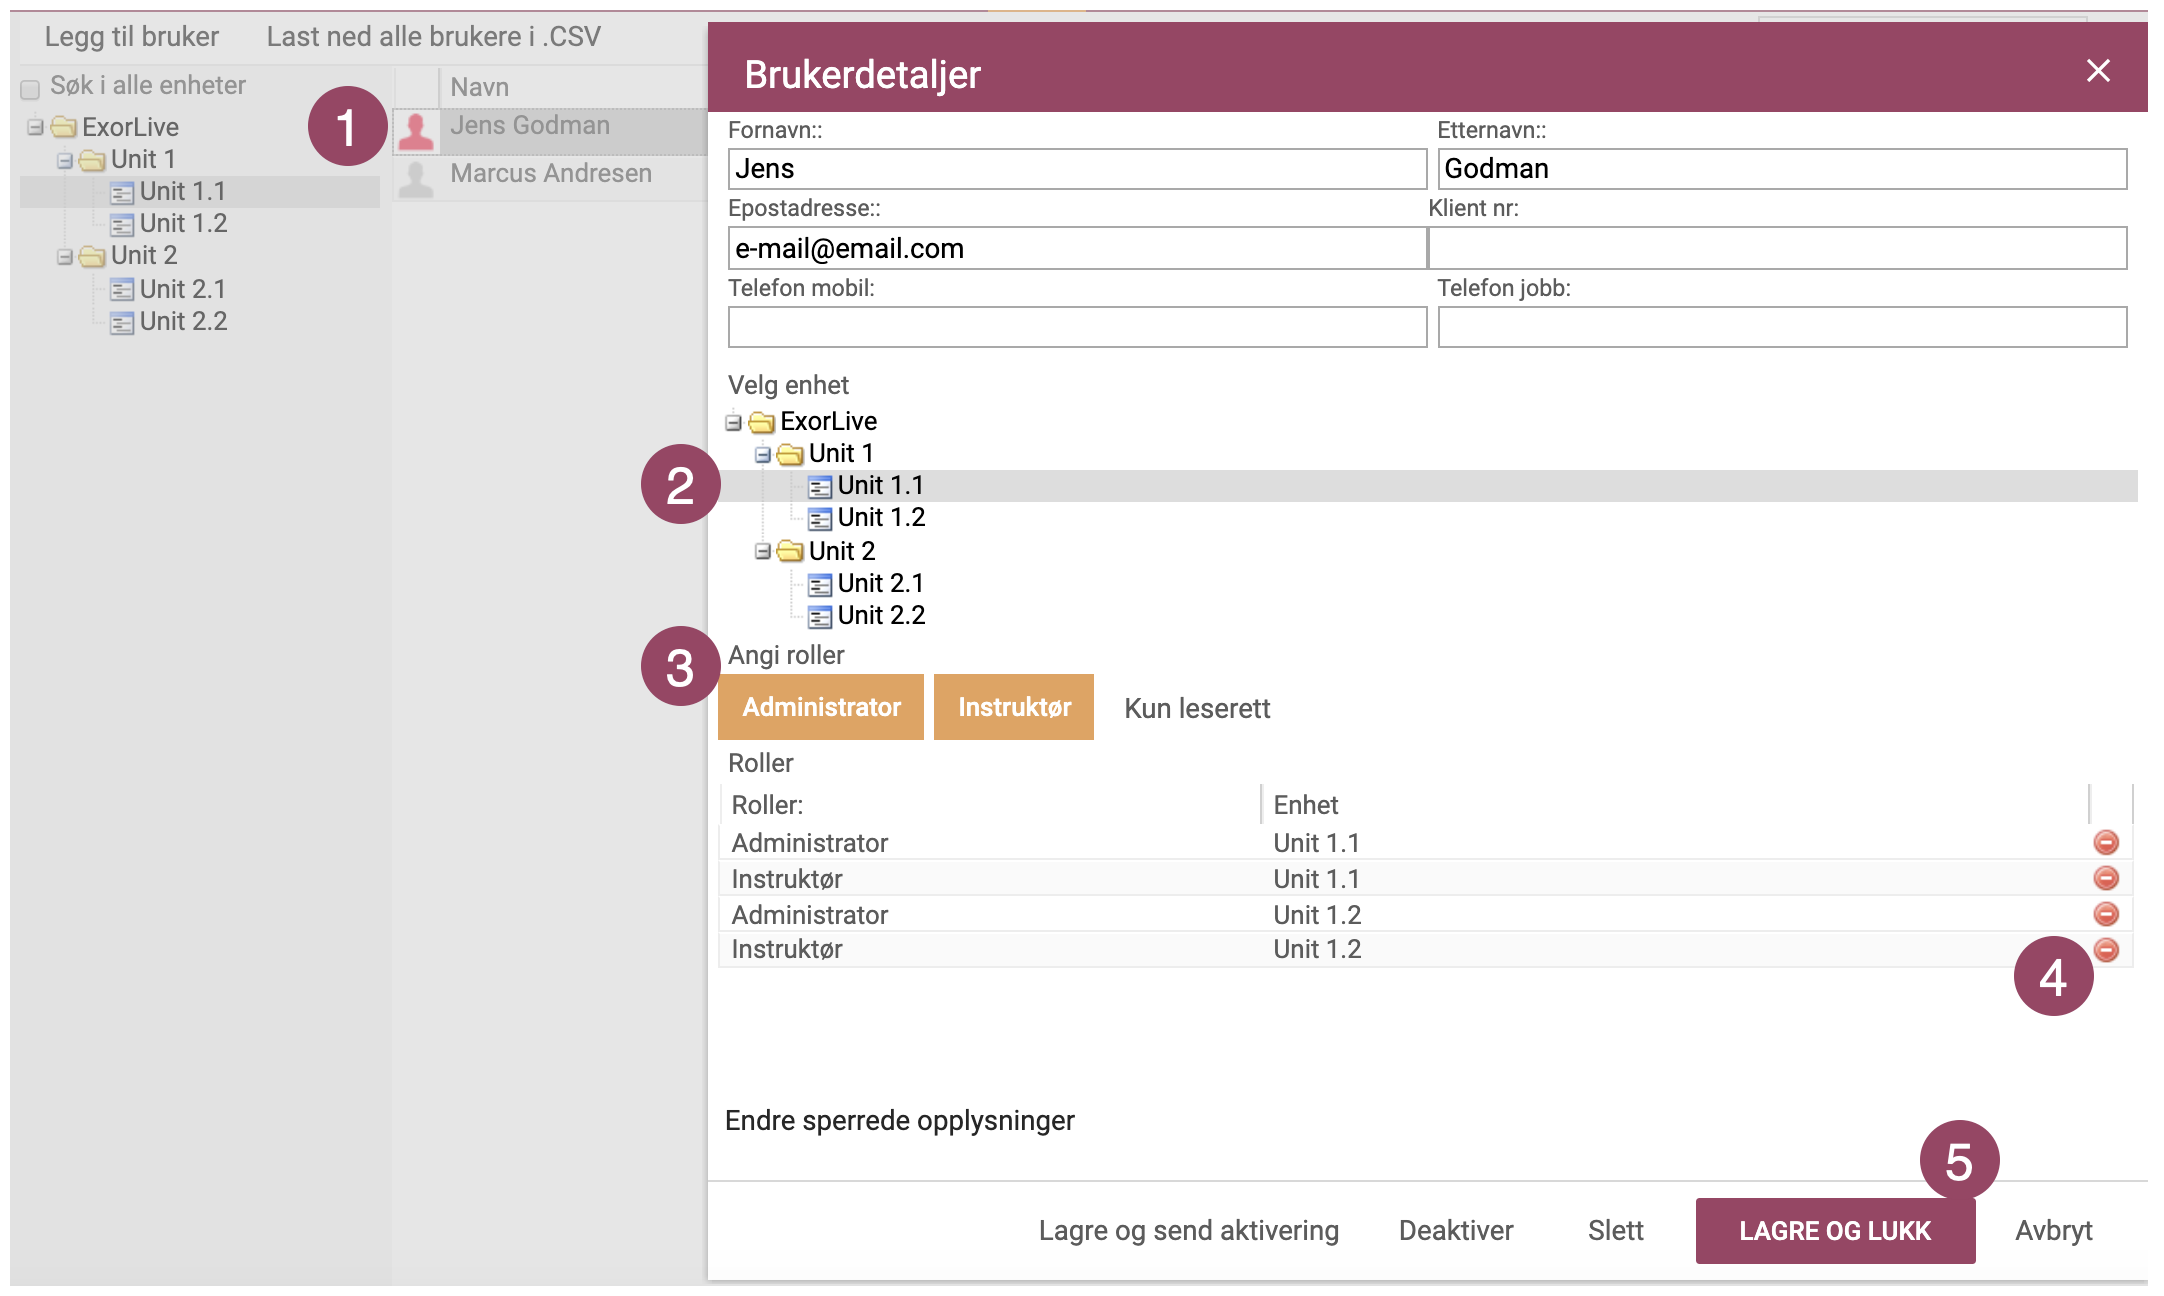Collapse Unit 2 node in left tree
2164x1296 pixels.
click(65, 256)
